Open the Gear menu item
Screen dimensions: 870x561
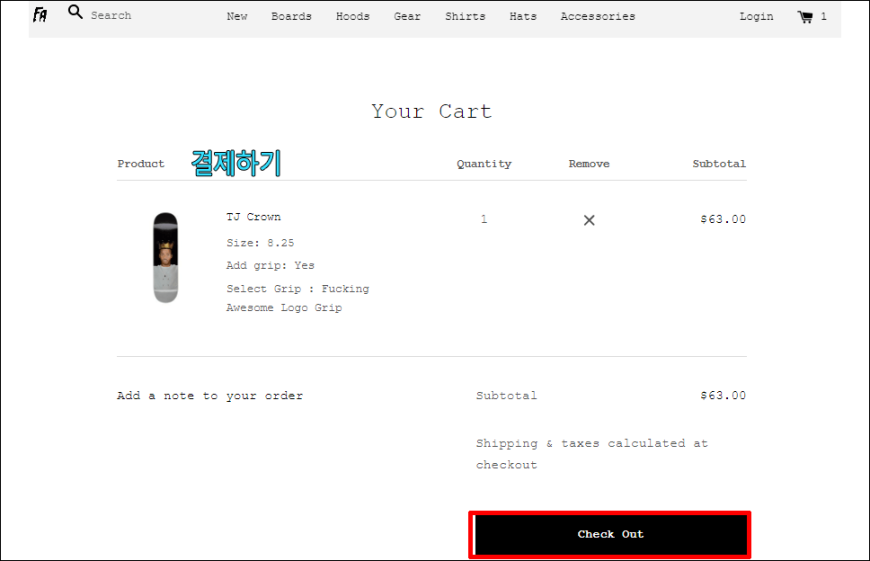click(407, 17)
